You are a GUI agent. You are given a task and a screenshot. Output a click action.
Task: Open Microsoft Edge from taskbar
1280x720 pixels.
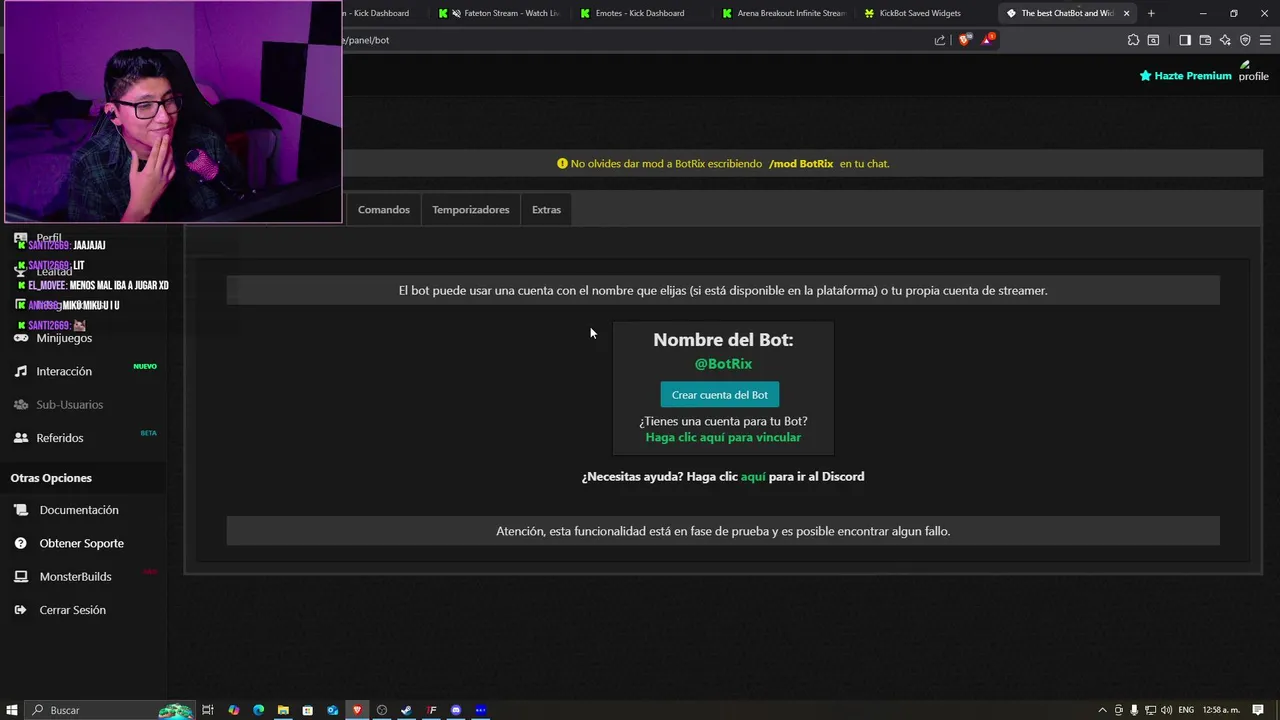coord(258,710)
